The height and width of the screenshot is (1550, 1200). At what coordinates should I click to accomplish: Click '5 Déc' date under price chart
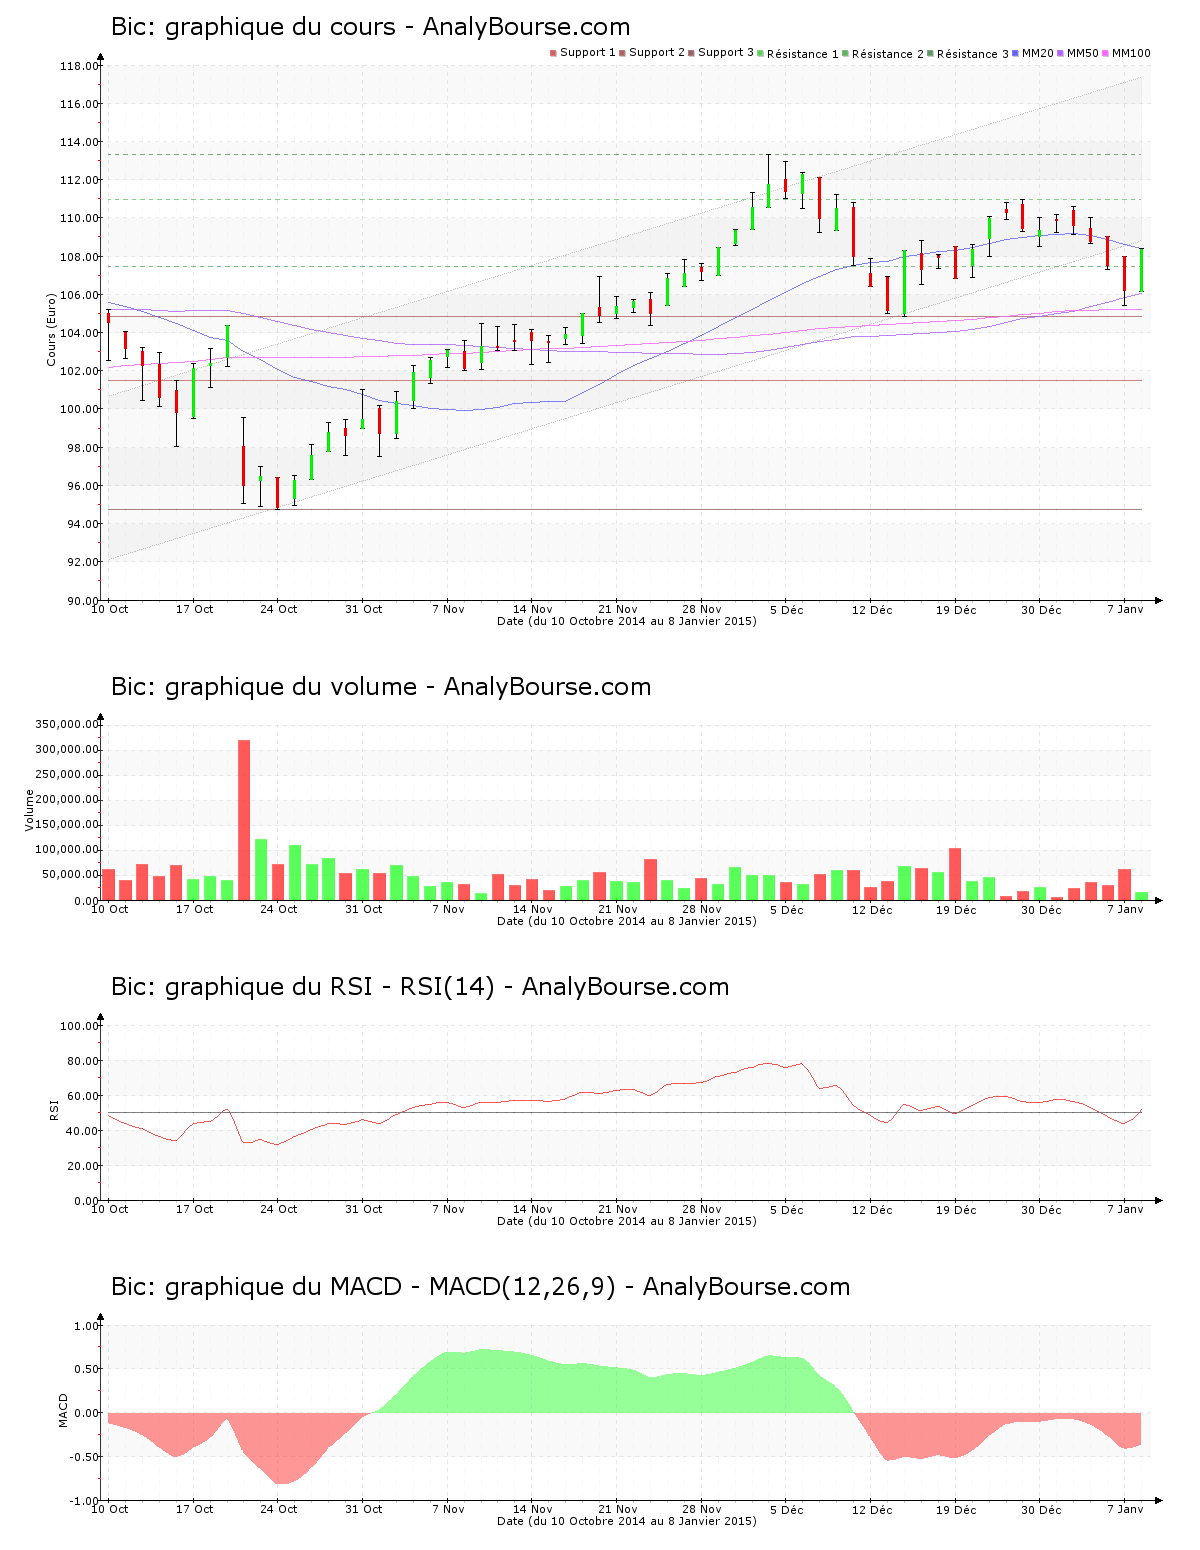pyautogui.click(x=787, y=609)
